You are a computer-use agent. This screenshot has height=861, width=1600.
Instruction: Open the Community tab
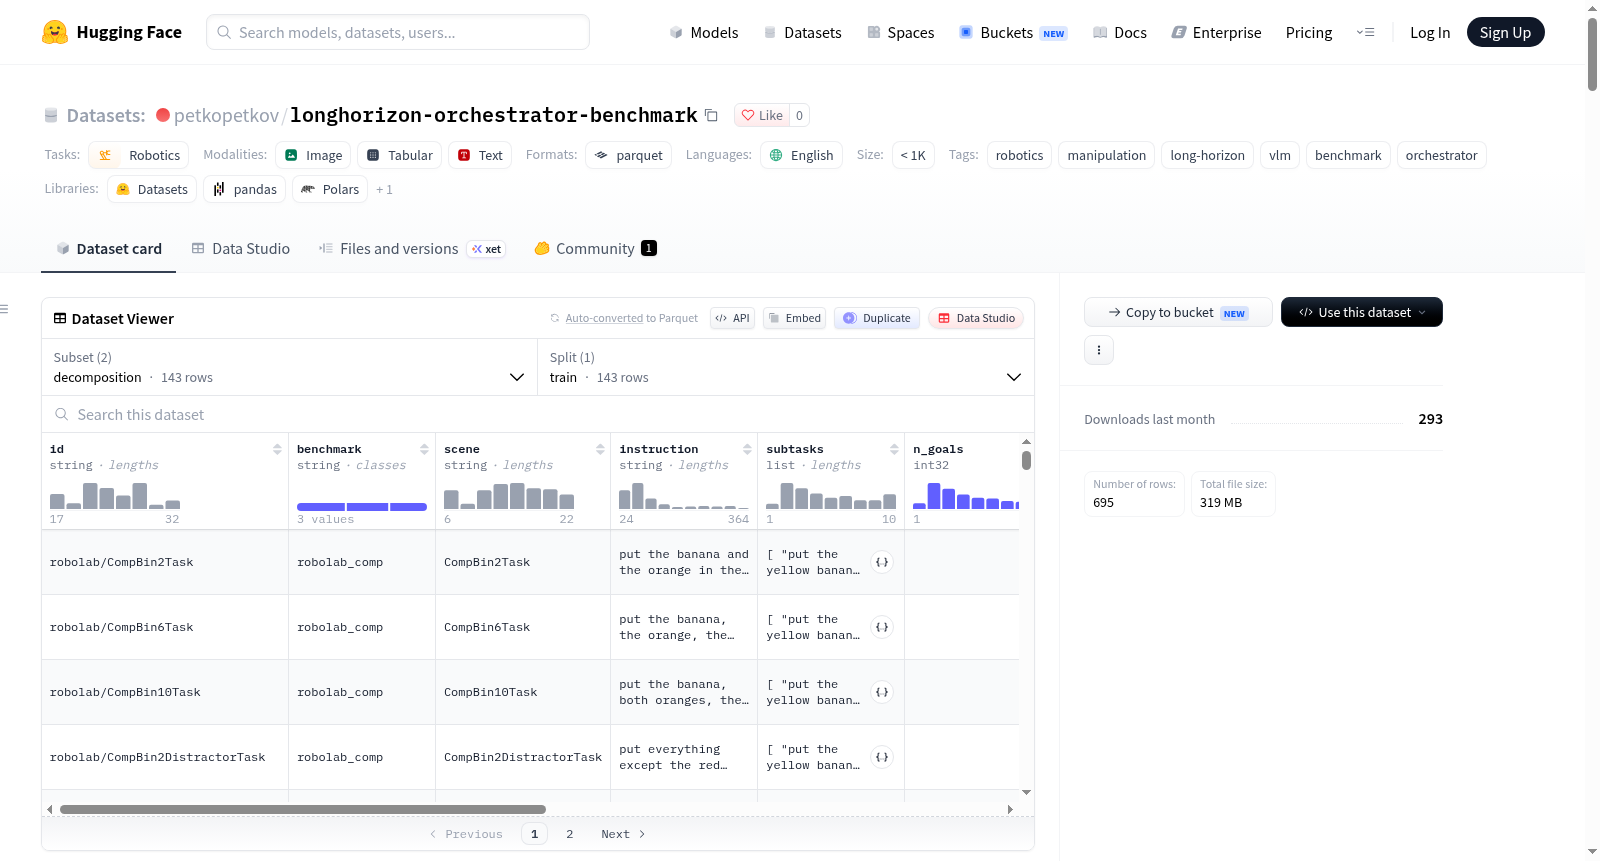(595, 249)
